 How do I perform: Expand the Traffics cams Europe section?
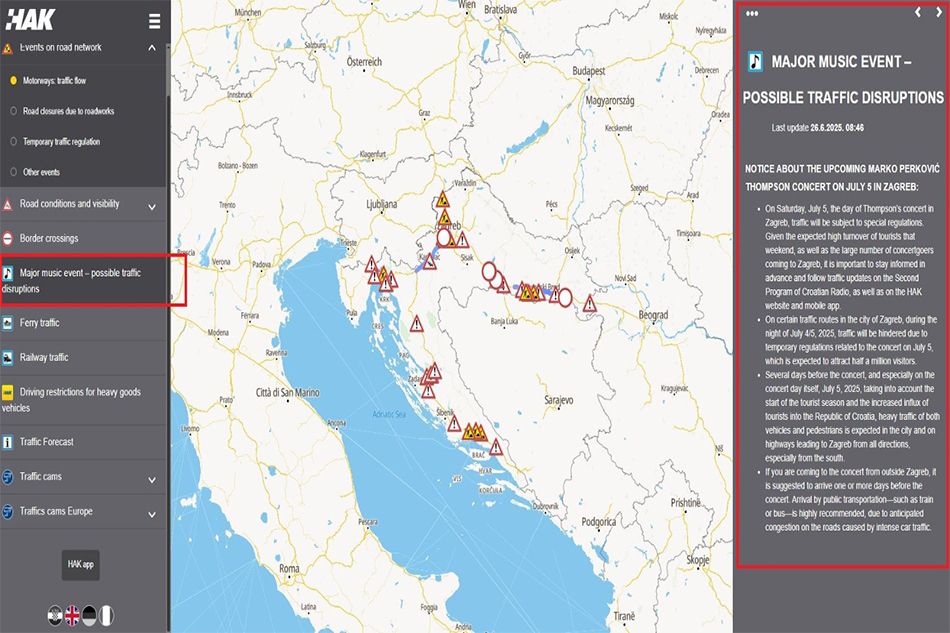(152, 514)
